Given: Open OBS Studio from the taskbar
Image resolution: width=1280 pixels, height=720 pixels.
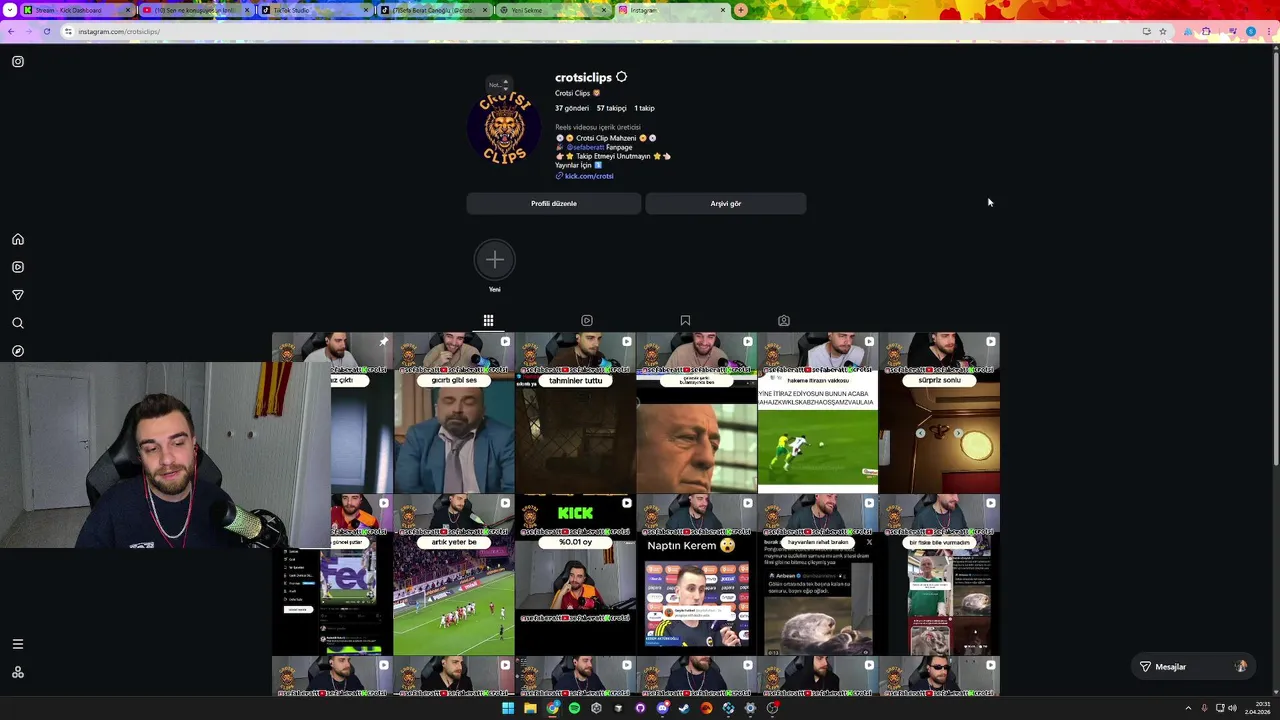Looking at the screenshot, I should (x=772, y=708).
